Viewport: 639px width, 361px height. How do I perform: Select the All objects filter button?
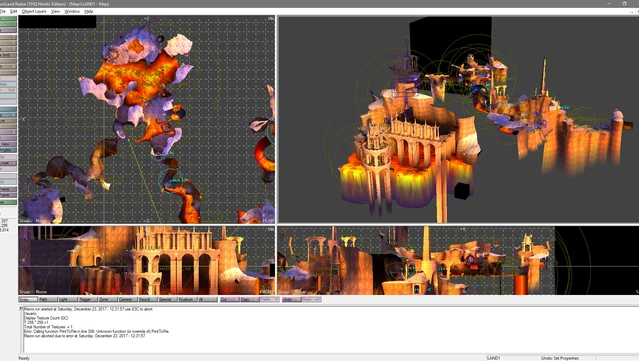coord(208,299)
